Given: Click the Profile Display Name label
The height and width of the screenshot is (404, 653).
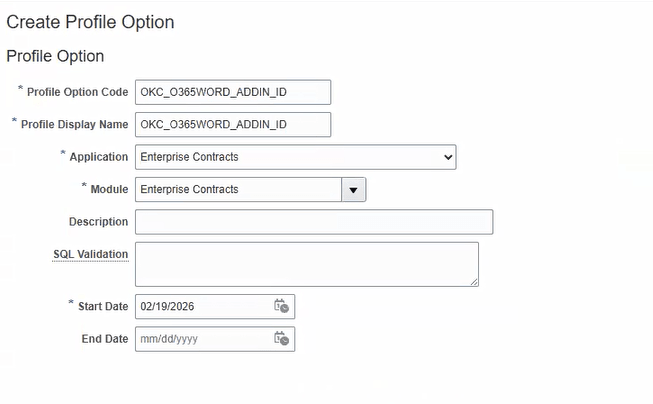Looking at the screenshot, I should point(75,125).
